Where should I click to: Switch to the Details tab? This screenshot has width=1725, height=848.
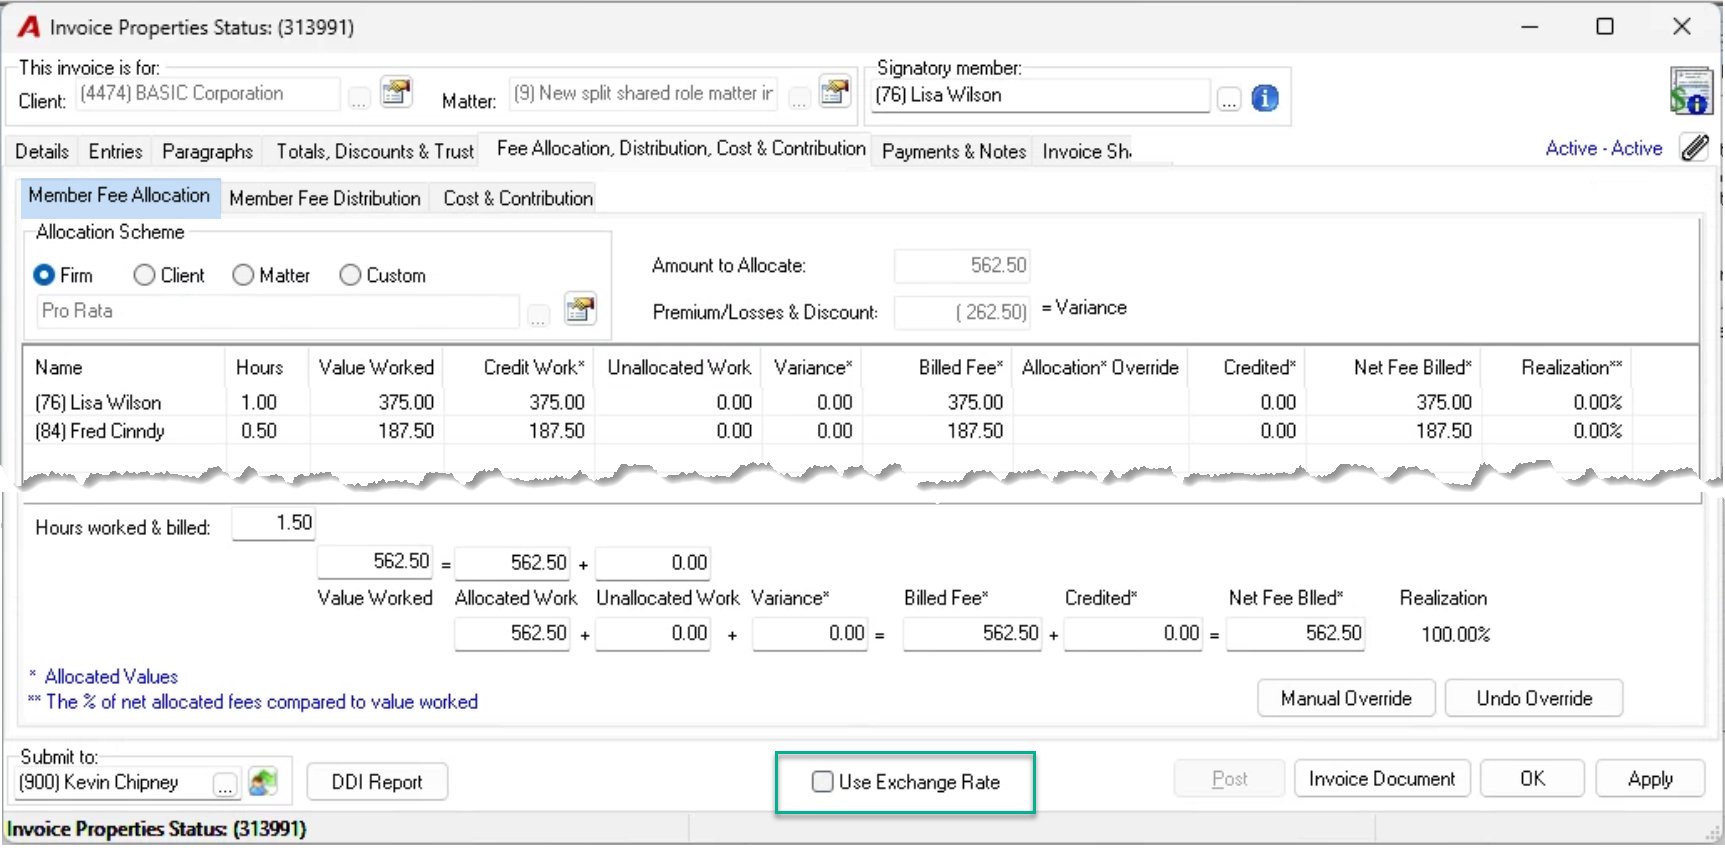42,151
